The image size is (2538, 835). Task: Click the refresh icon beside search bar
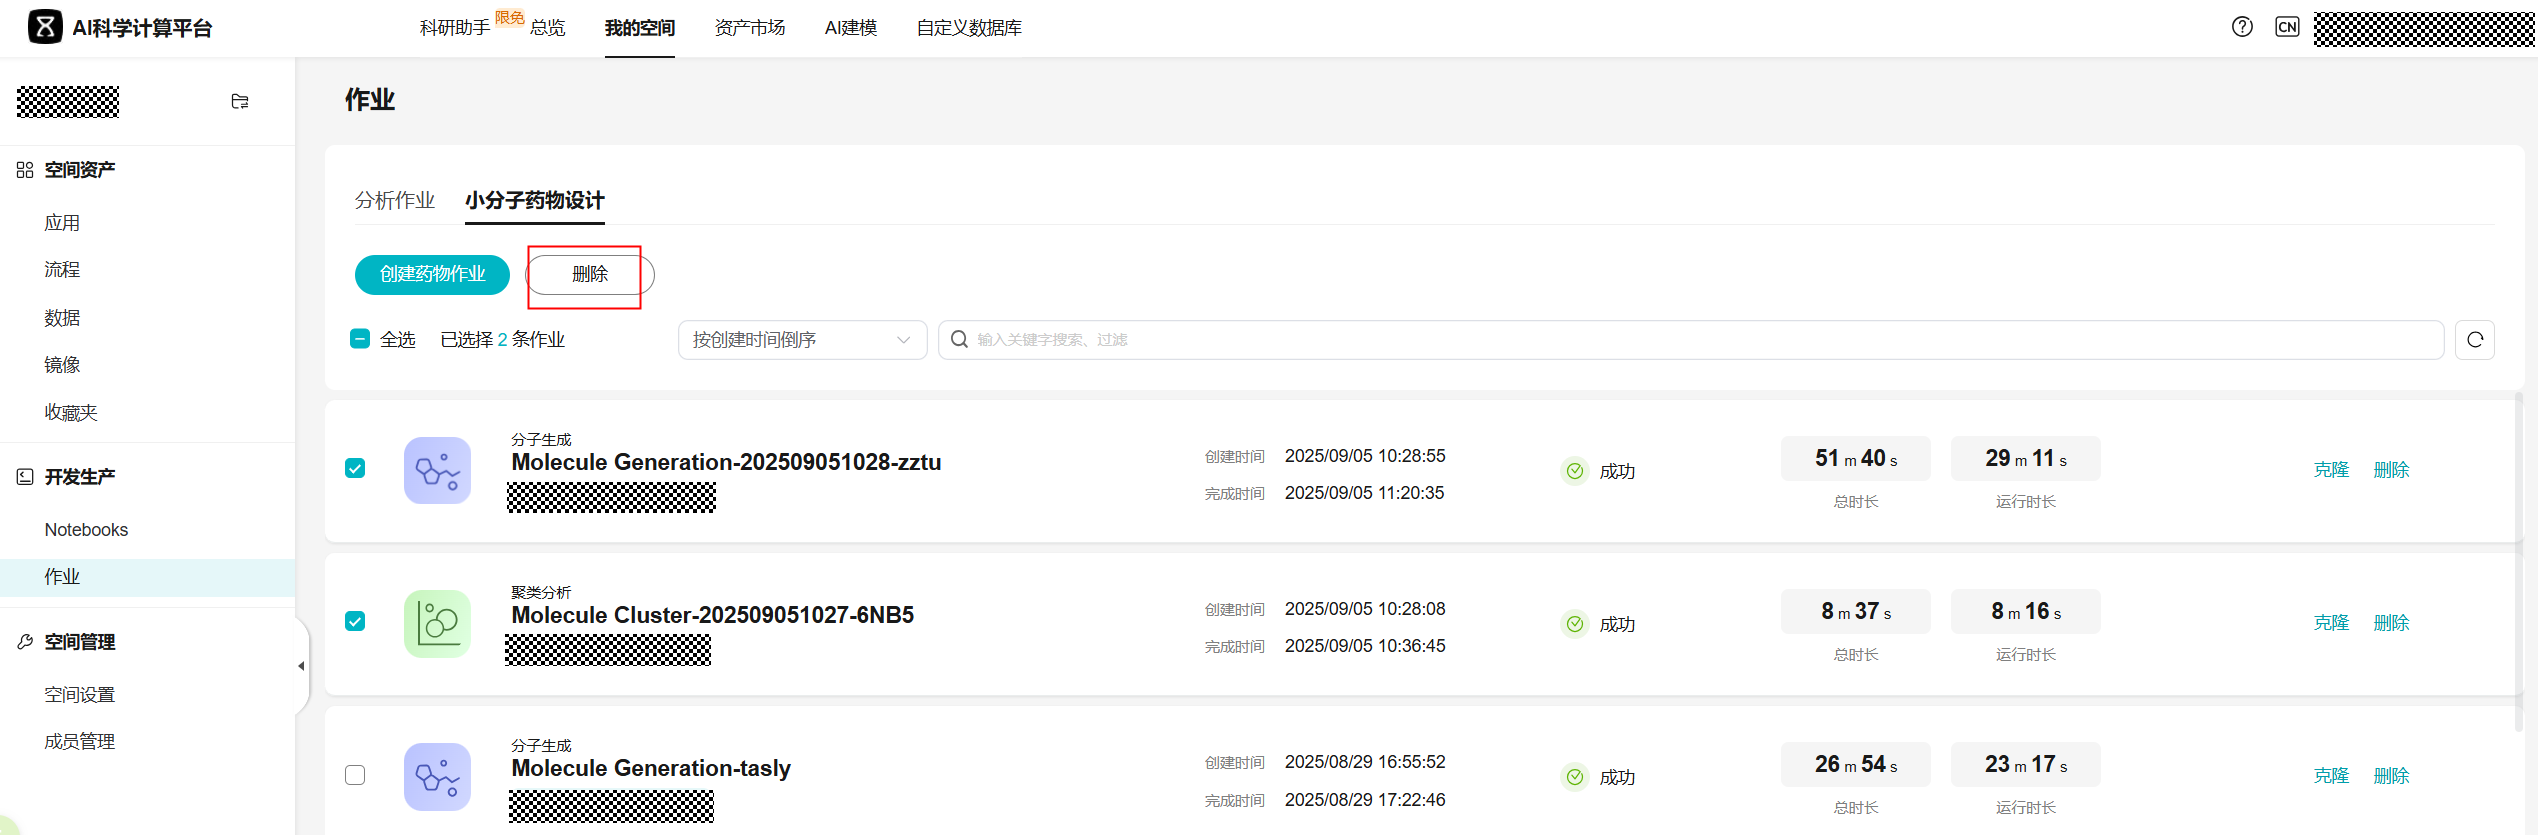[x=2474, y=340]
